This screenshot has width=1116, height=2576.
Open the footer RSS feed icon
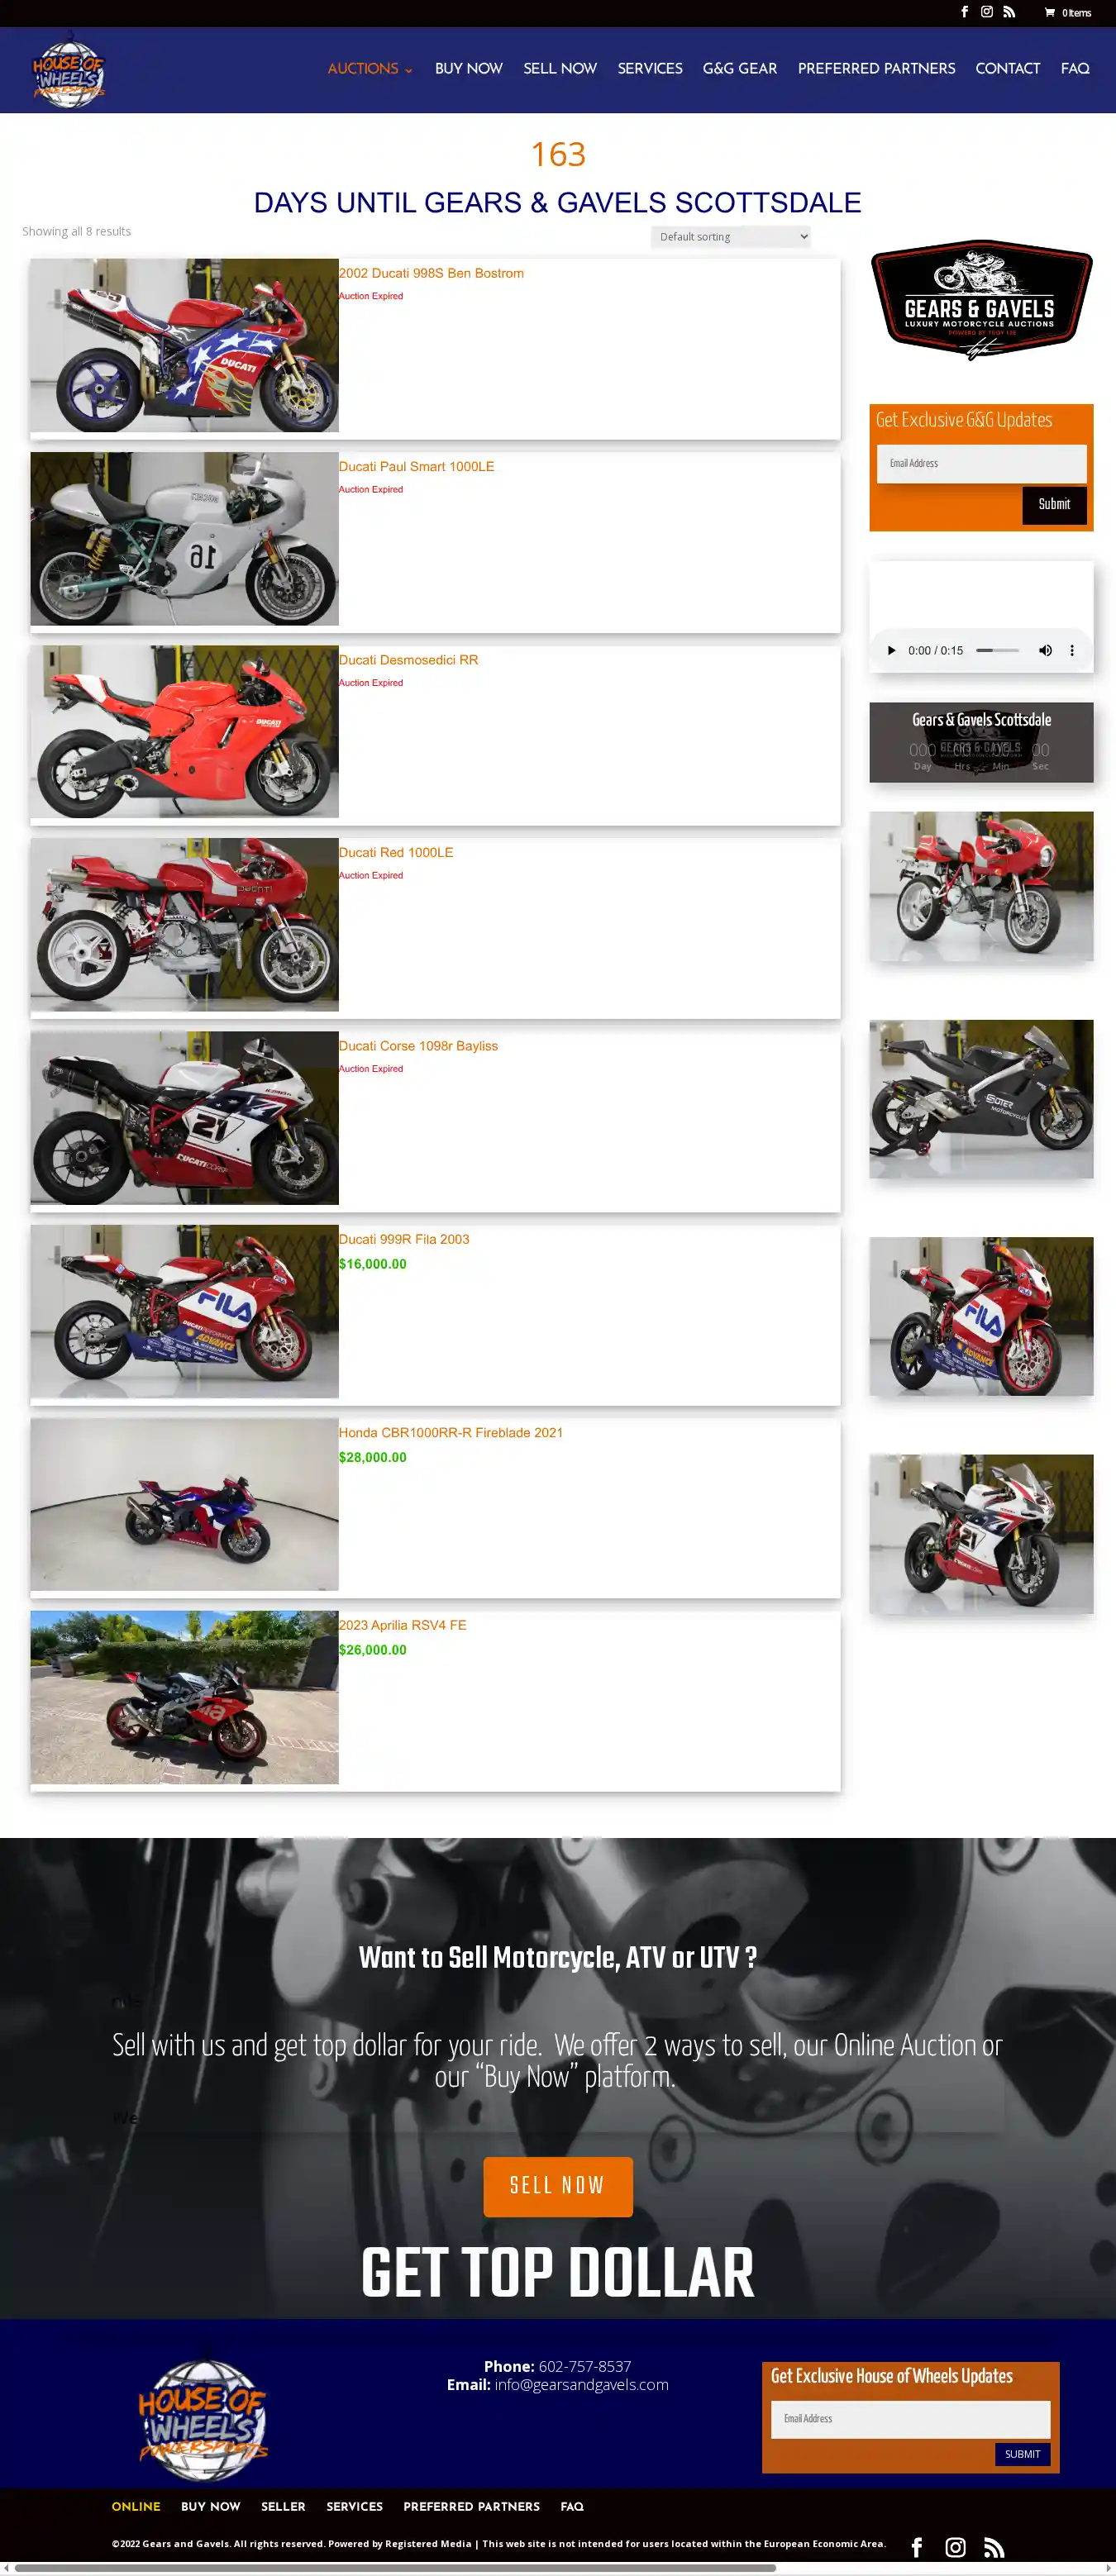coord(993,2547)
